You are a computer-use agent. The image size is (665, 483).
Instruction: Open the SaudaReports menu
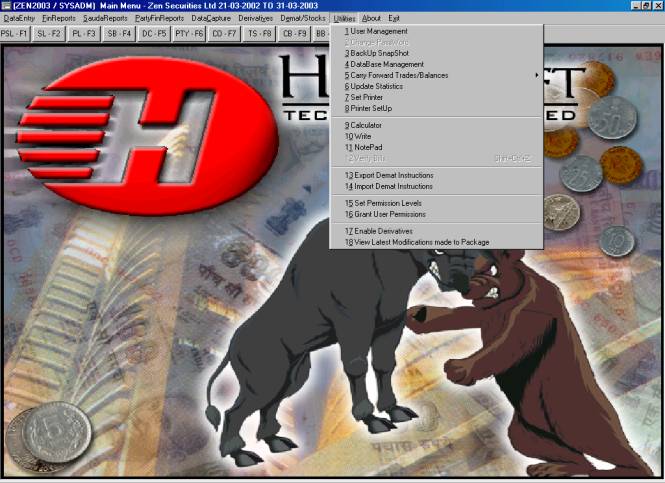pos(105,18)
